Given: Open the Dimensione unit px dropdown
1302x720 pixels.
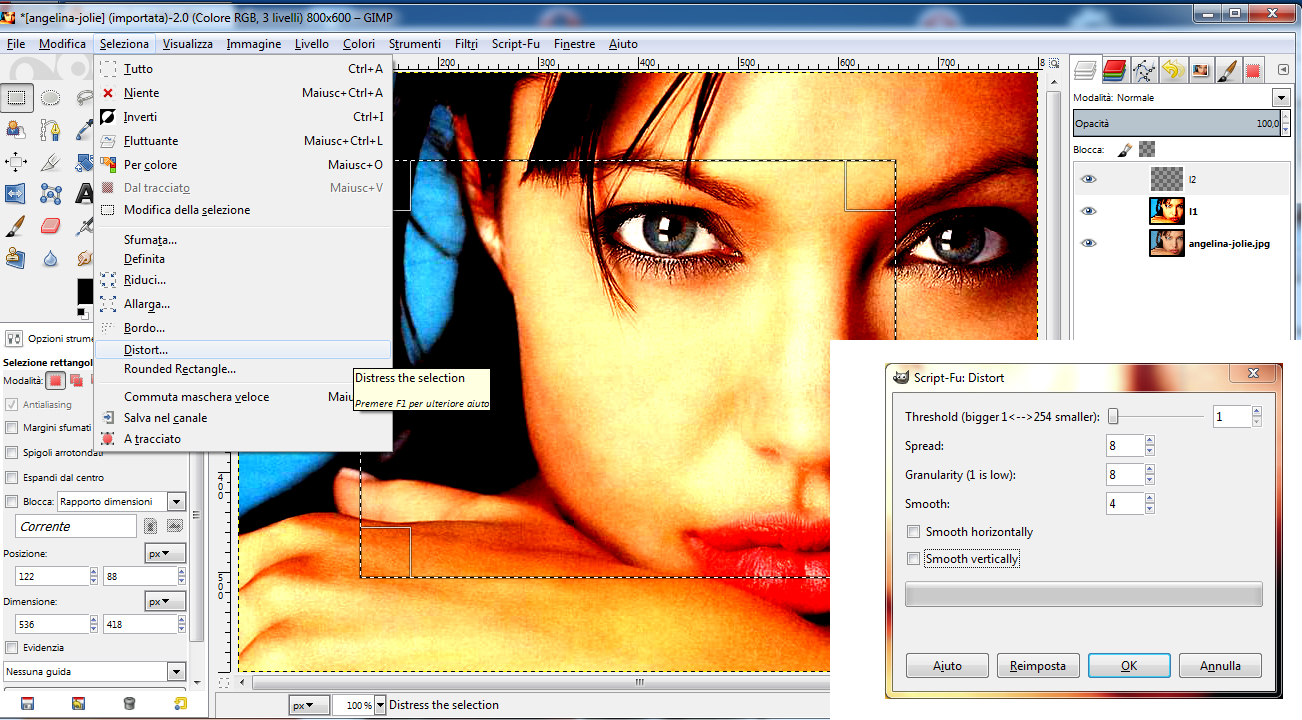Looking at the screenshot, I should pyautogui.click(x=166, y=602).
